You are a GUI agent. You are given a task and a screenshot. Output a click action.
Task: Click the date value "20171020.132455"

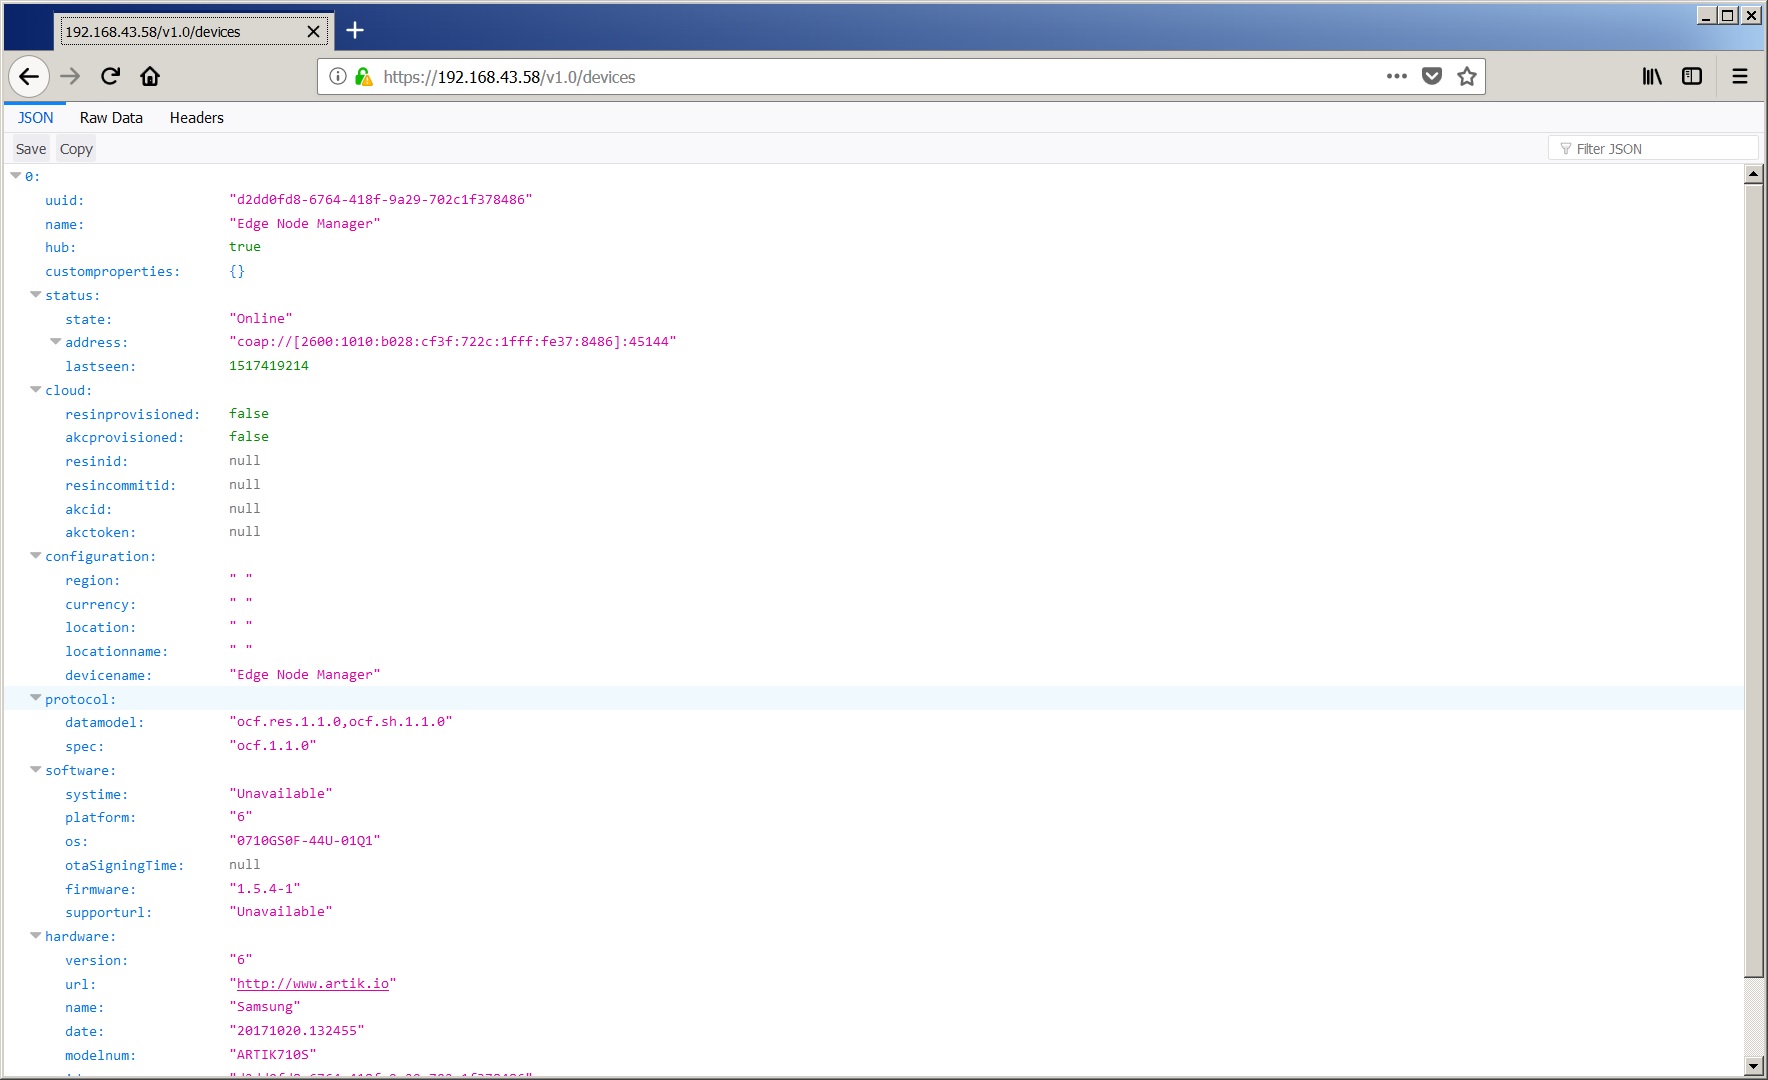point(297,1031)
